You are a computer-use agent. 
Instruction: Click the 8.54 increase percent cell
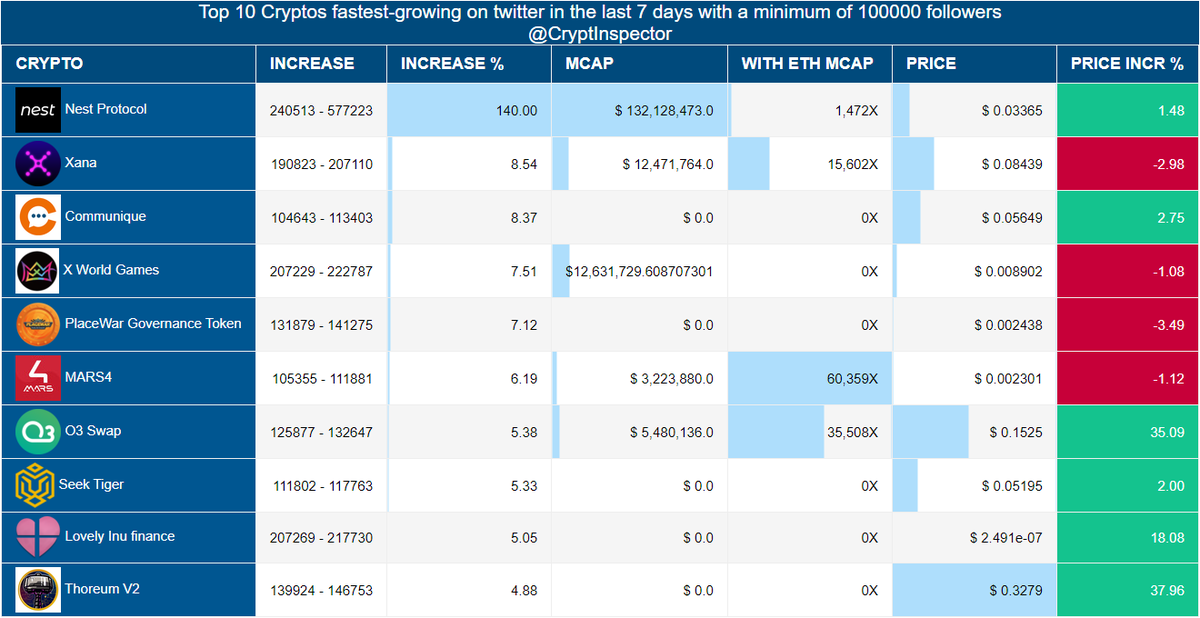click(469, 164)
